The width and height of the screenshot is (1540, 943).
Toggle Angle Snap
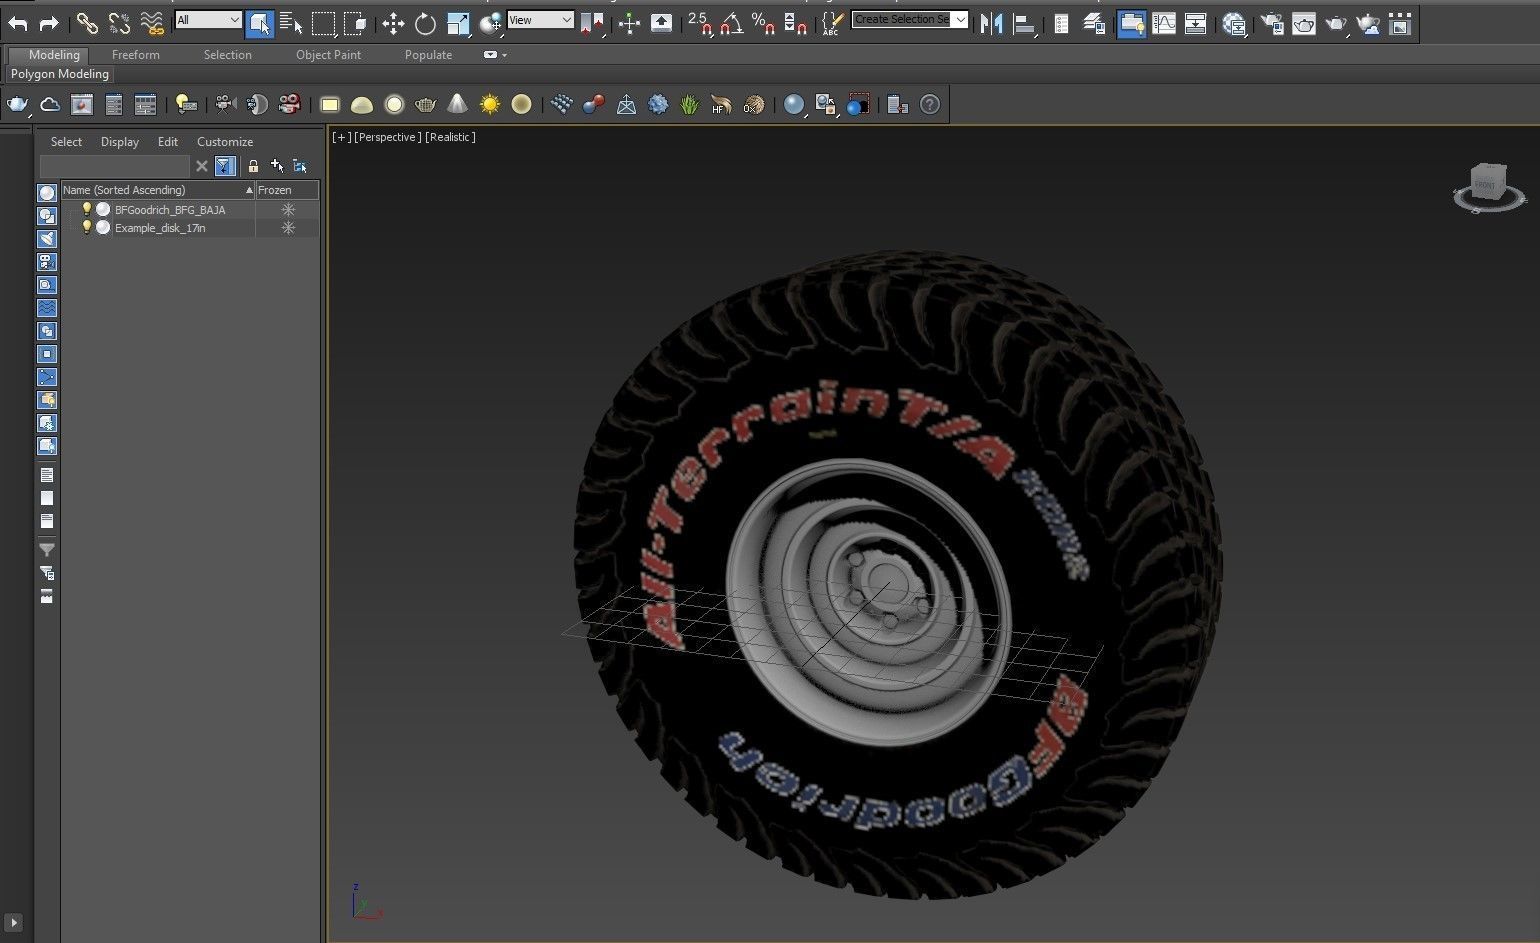(x=732, y=23)
